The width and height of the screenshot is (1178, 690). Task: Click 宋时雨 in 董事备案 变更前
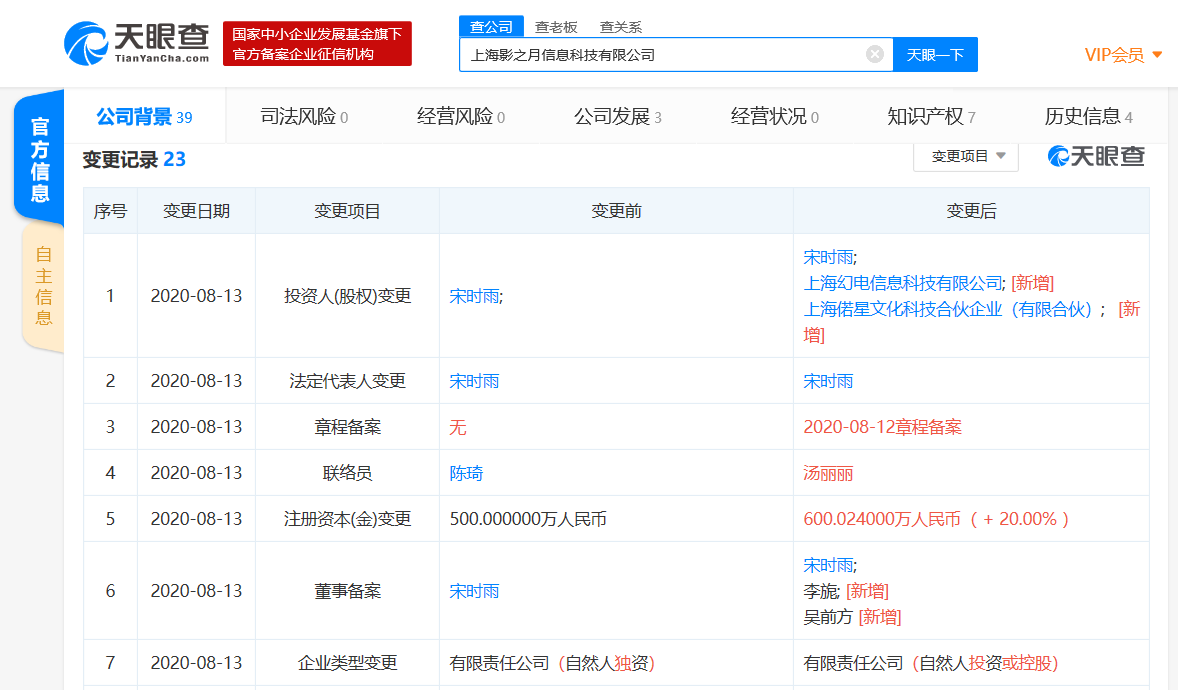[x=474, y=592]
